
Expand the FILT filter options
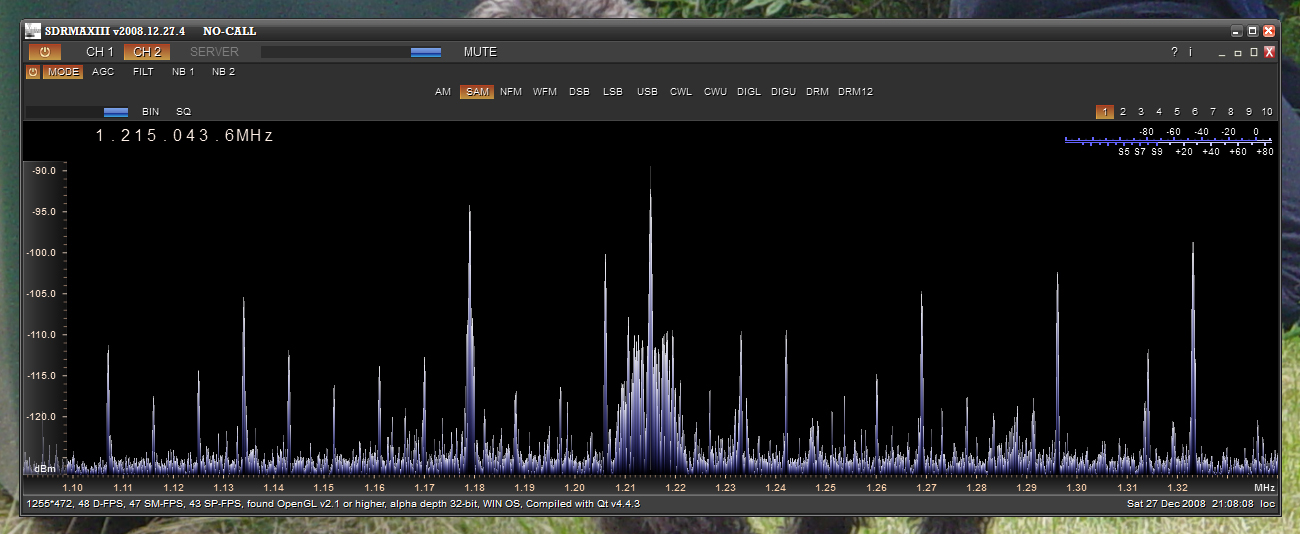tap(143, 72)
